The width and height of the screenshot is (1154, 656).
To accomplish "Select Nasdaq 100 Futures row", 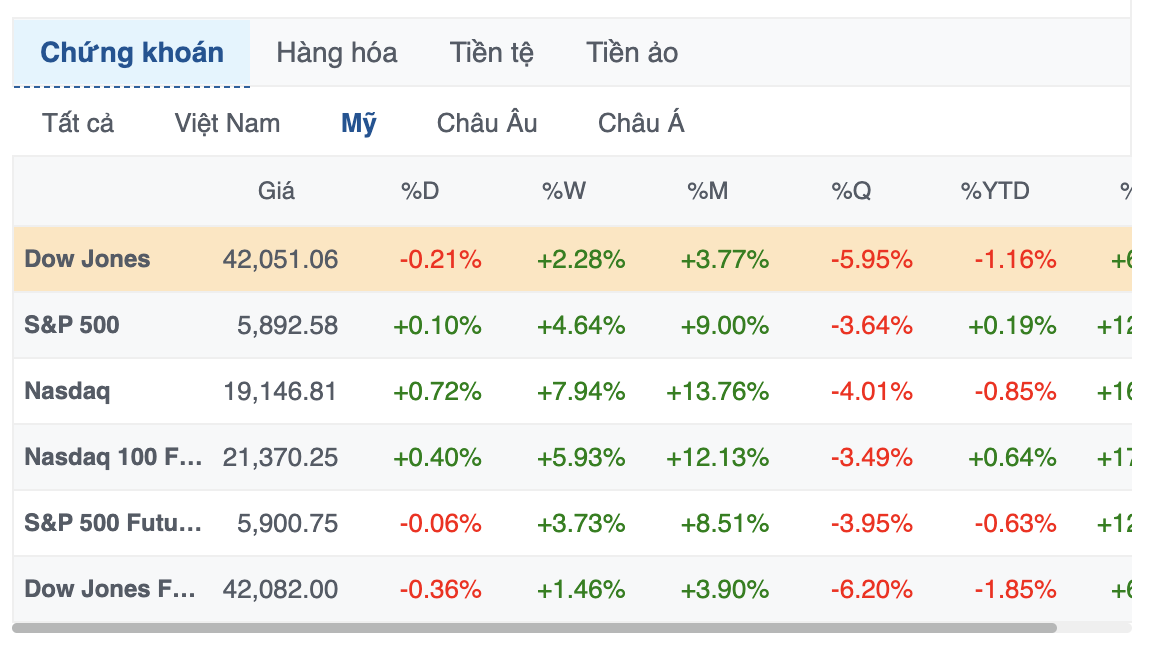I will [x=113, y=457].
